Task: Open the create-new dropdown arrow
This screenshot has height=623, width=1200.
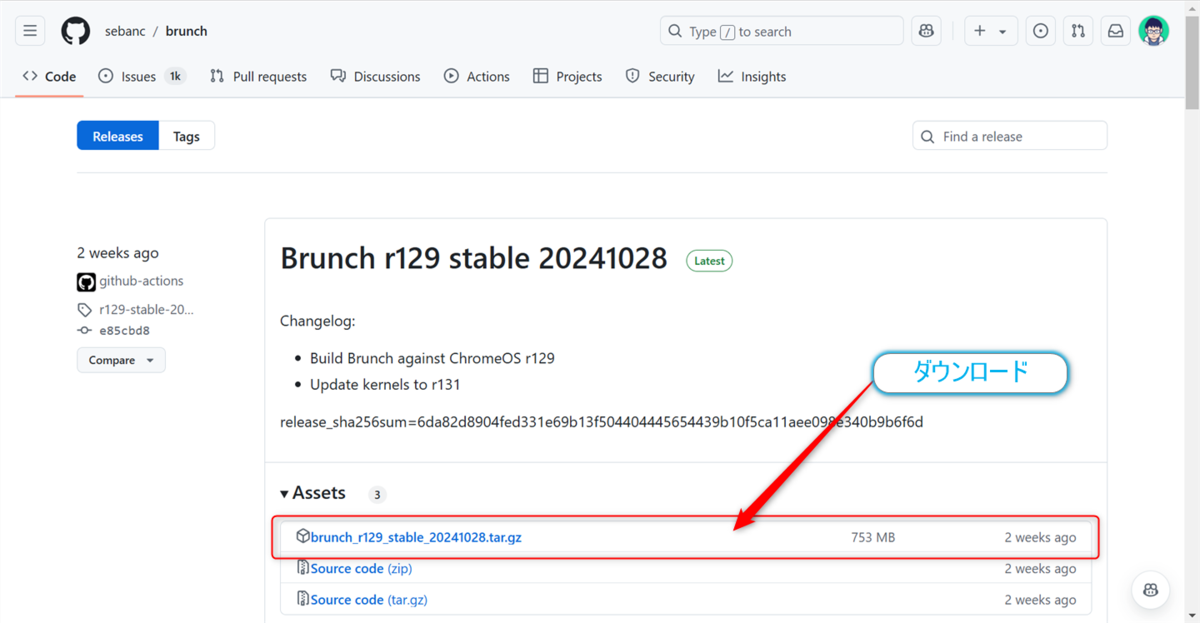Action: [x=1003, y=32]
